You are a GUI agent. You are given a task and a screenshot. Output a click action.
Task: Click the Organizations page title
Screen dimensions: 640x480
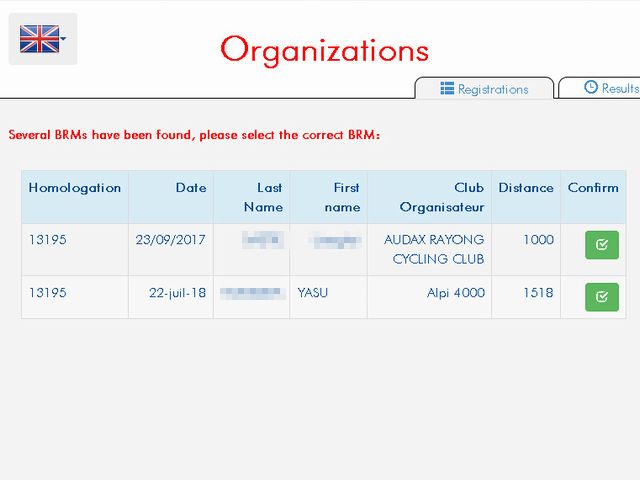[x=324, y=49]
